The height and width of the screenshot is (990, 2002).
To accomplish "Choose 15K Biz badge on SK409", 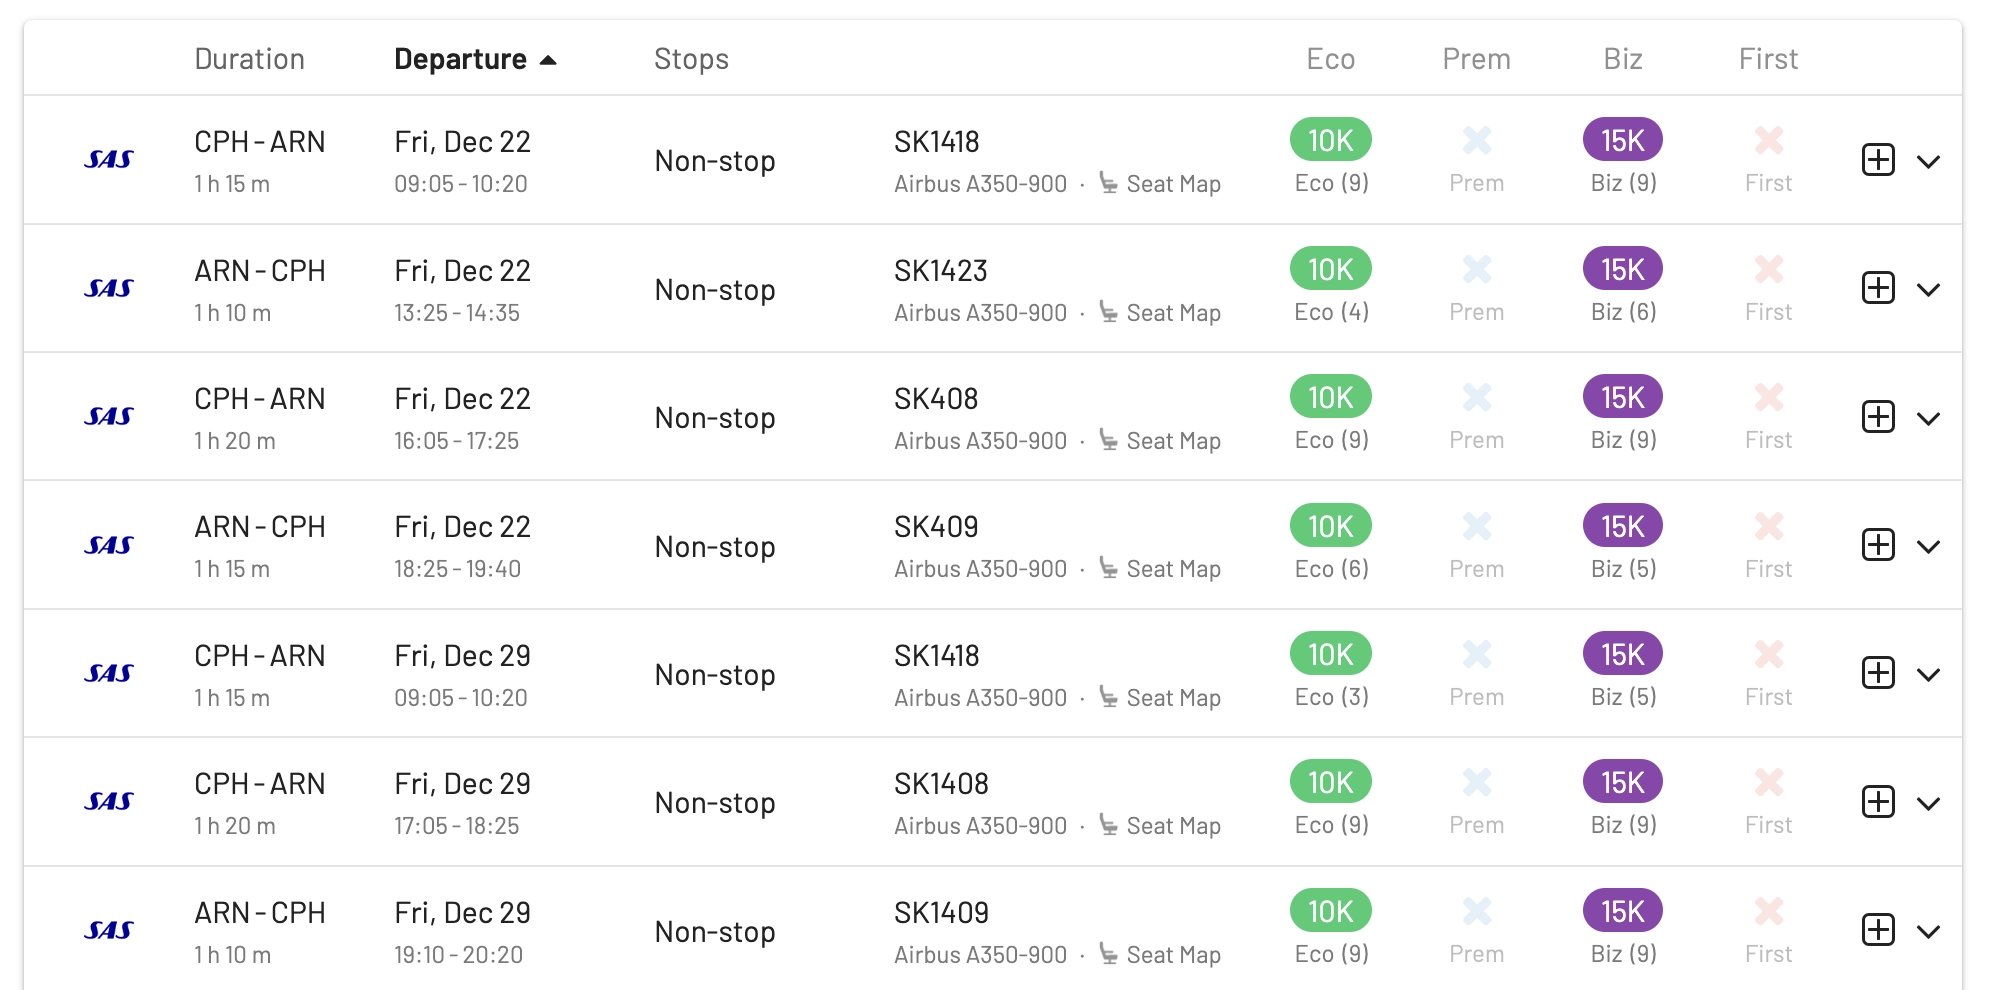I will pos(1622,526).
